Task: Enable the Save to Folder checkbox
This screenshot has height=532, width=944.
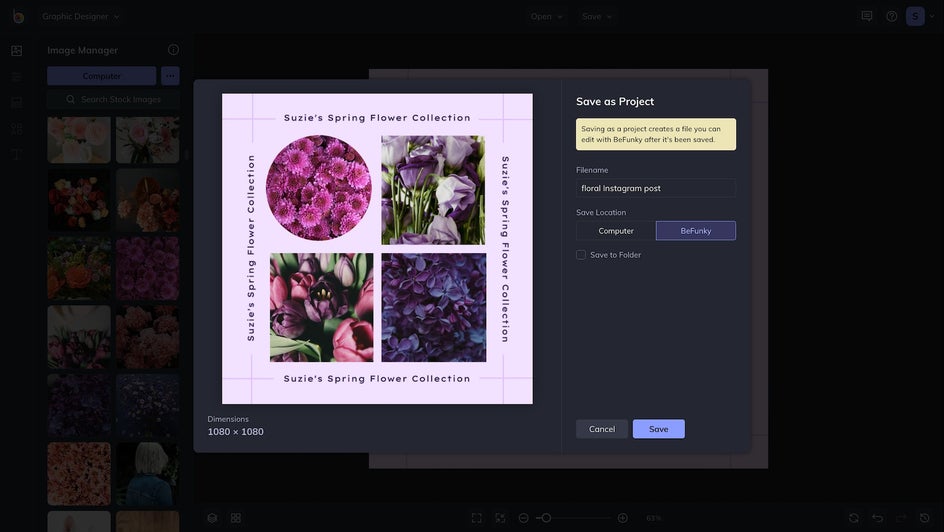Action: point(581,255)
